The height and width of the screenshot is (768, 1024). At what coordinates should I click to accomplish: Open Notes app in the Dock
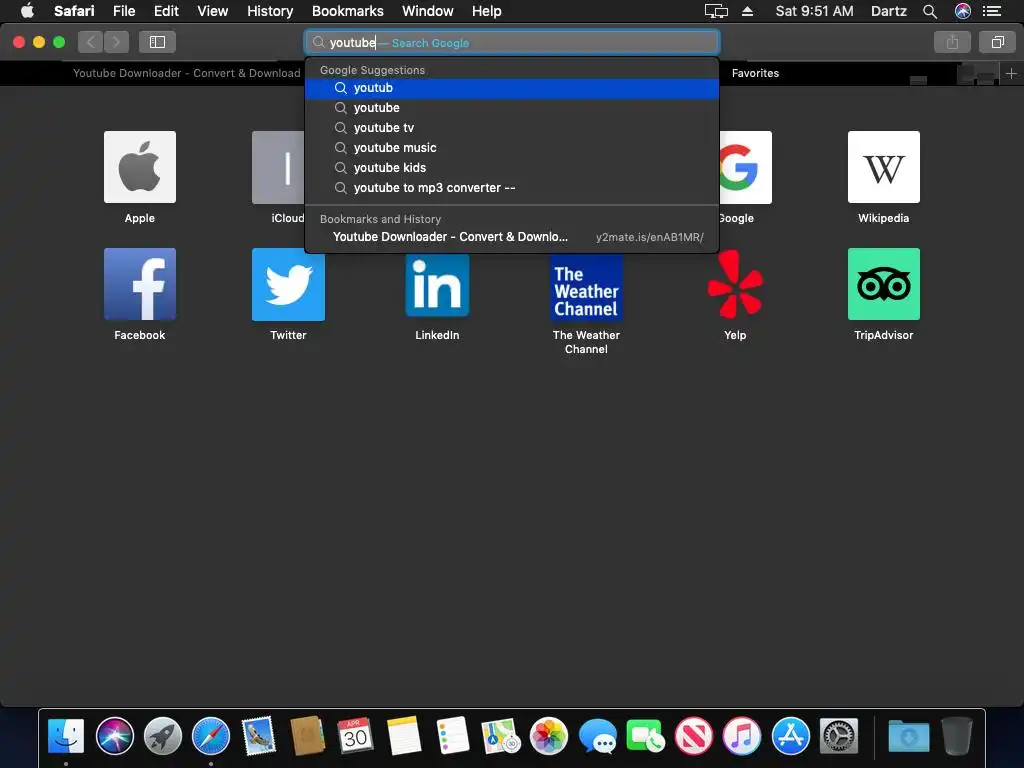click(404, 736)
